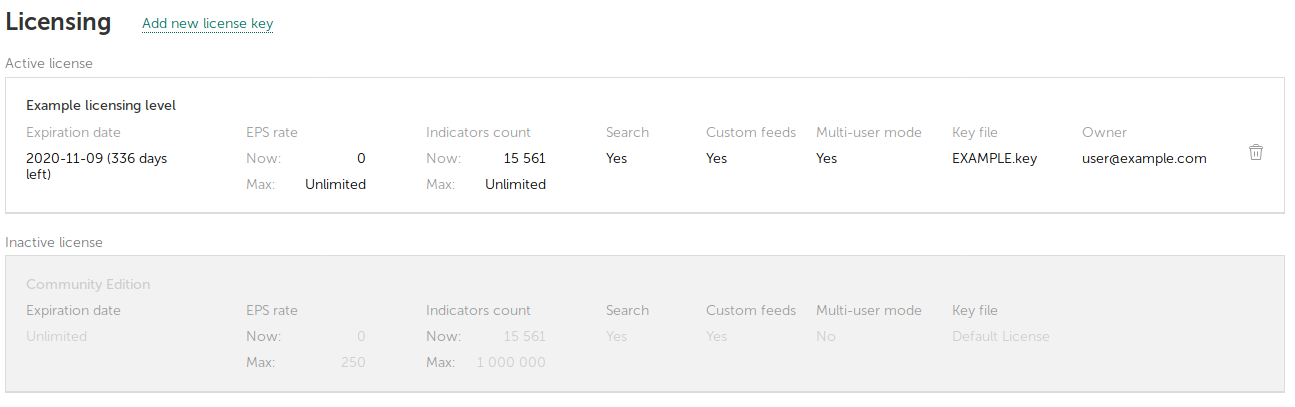The image size is (1295, 407).
Task: Click the 1 000 000 max indicators value
Action: click(x=511, y=362)
